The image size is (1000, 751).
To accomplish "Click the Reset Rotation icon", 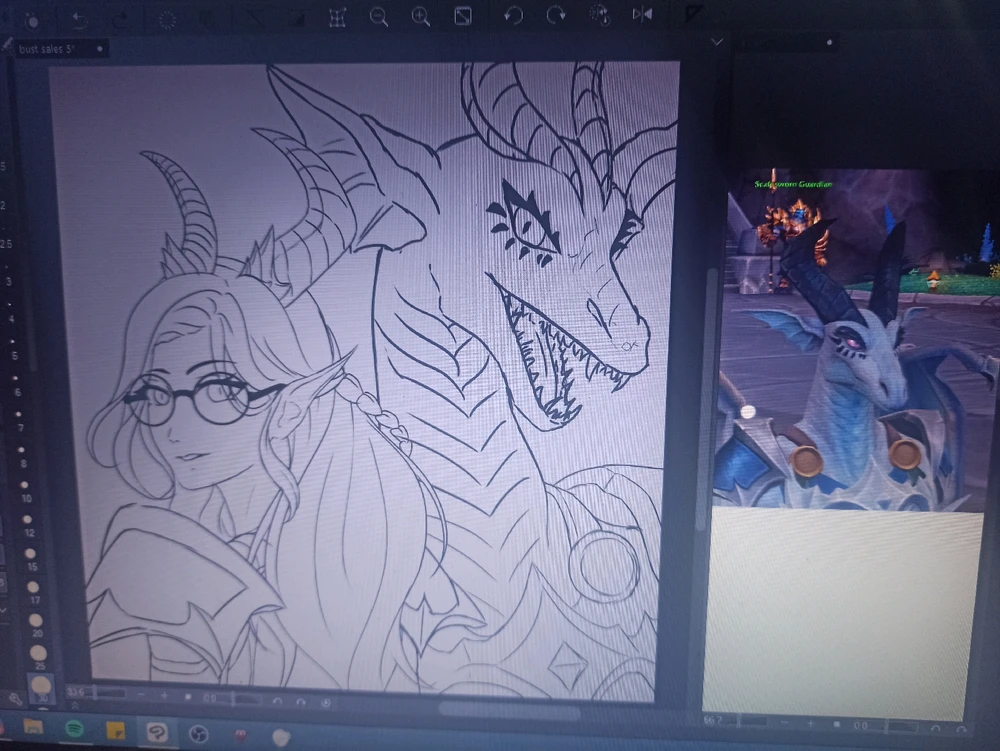I will [x=599, y=14].
